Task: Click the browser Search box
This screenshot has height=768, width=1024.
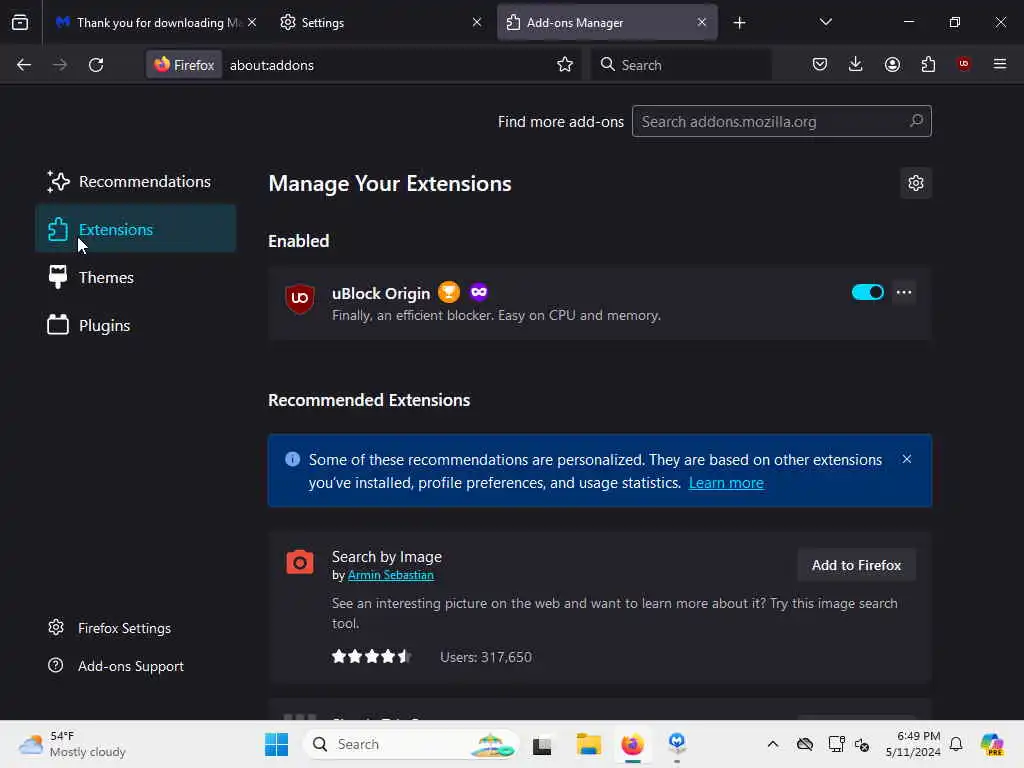Action: (x=681, y=65)
